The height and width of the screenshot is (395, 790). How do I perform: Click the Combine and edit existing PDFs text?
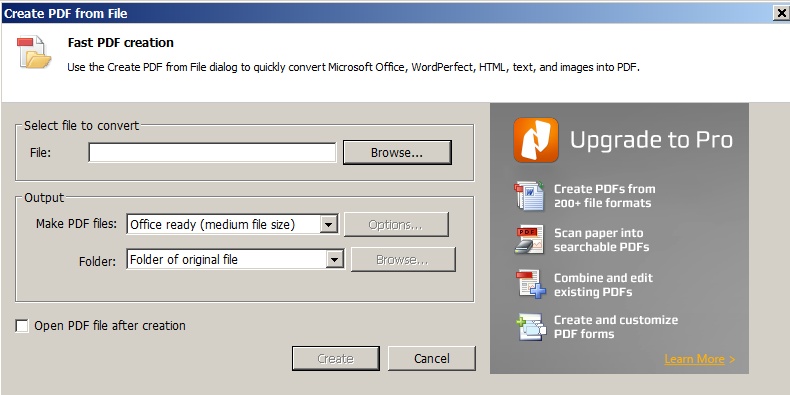tap(603, 285)
